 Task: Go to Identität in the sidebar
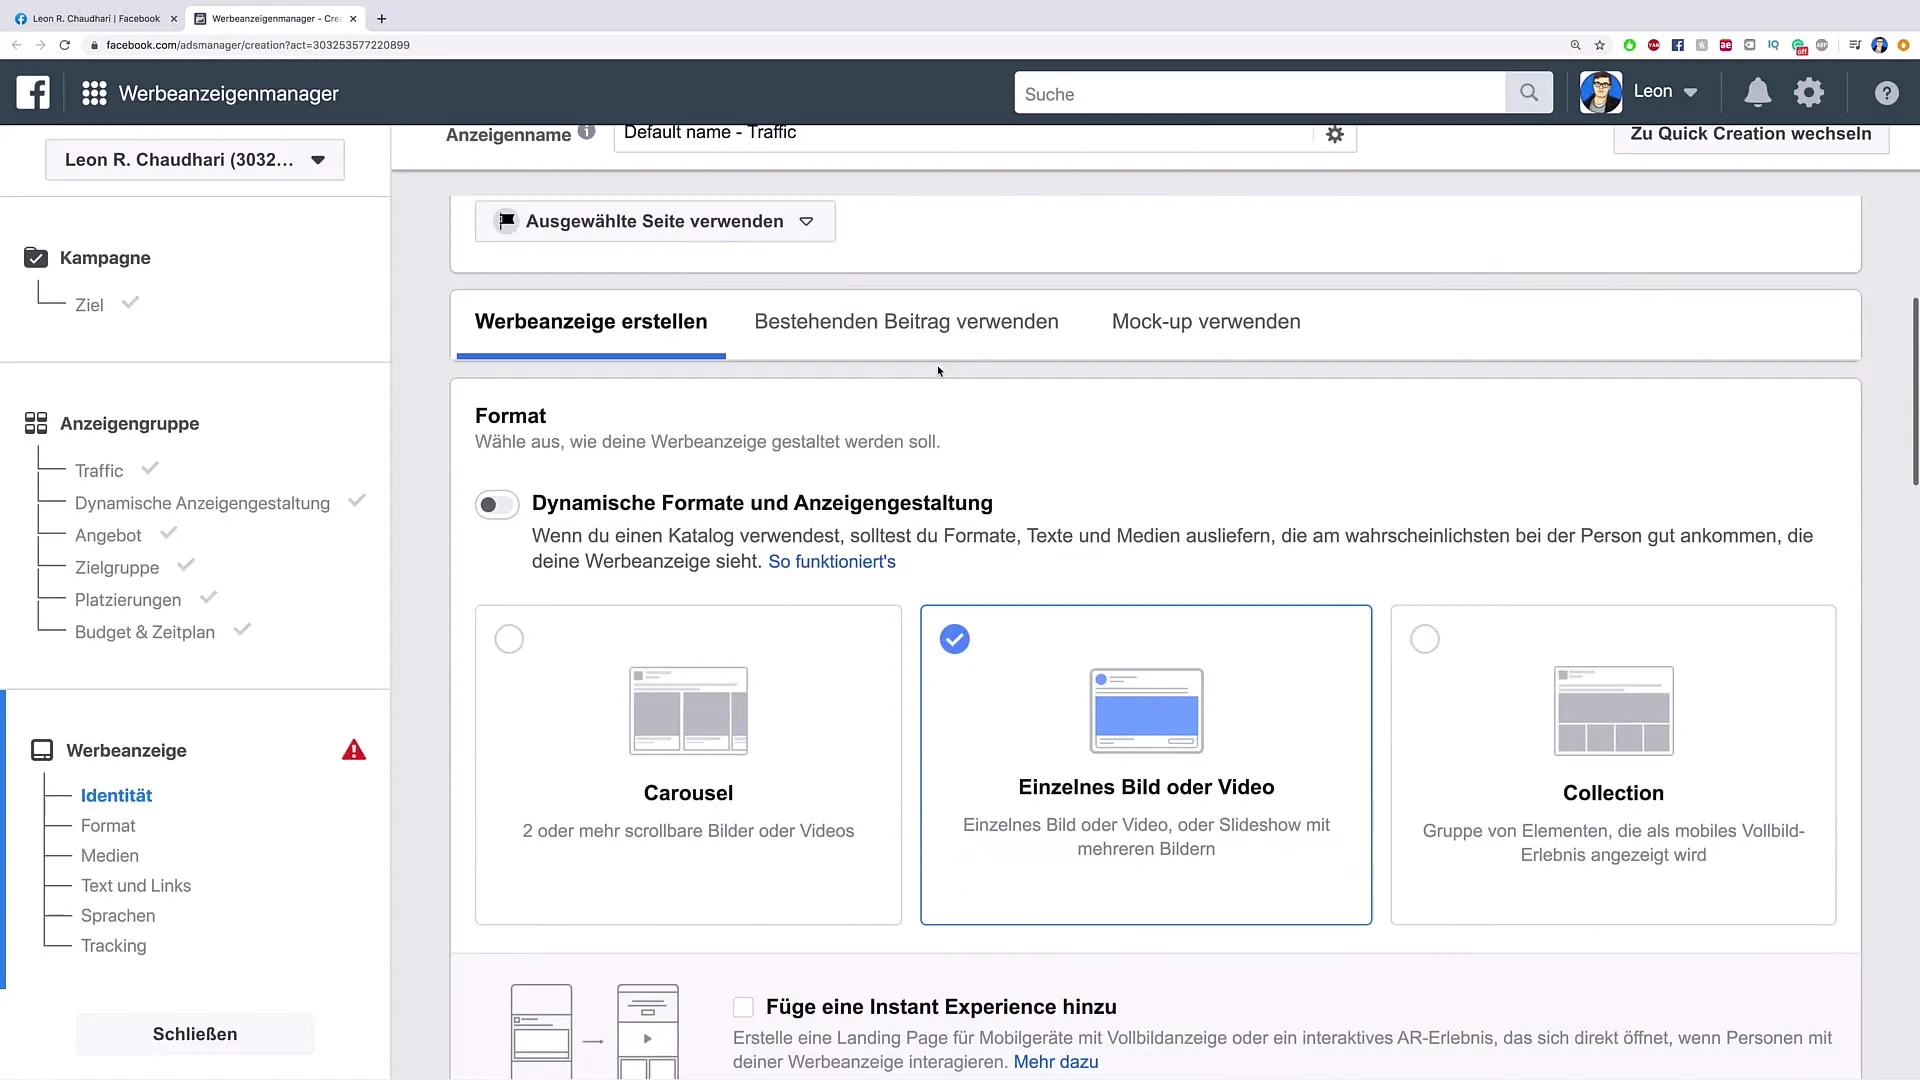(x=116, y=795)
